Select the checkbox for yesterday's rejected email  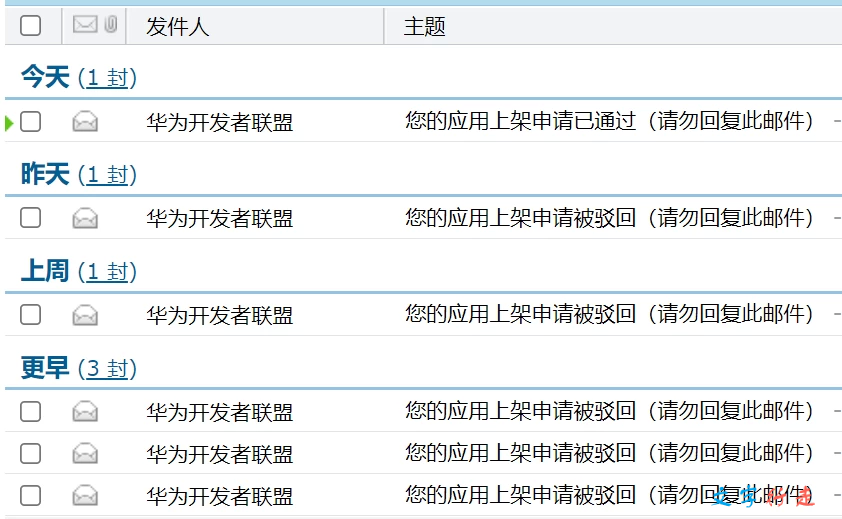tap(31, 218)
